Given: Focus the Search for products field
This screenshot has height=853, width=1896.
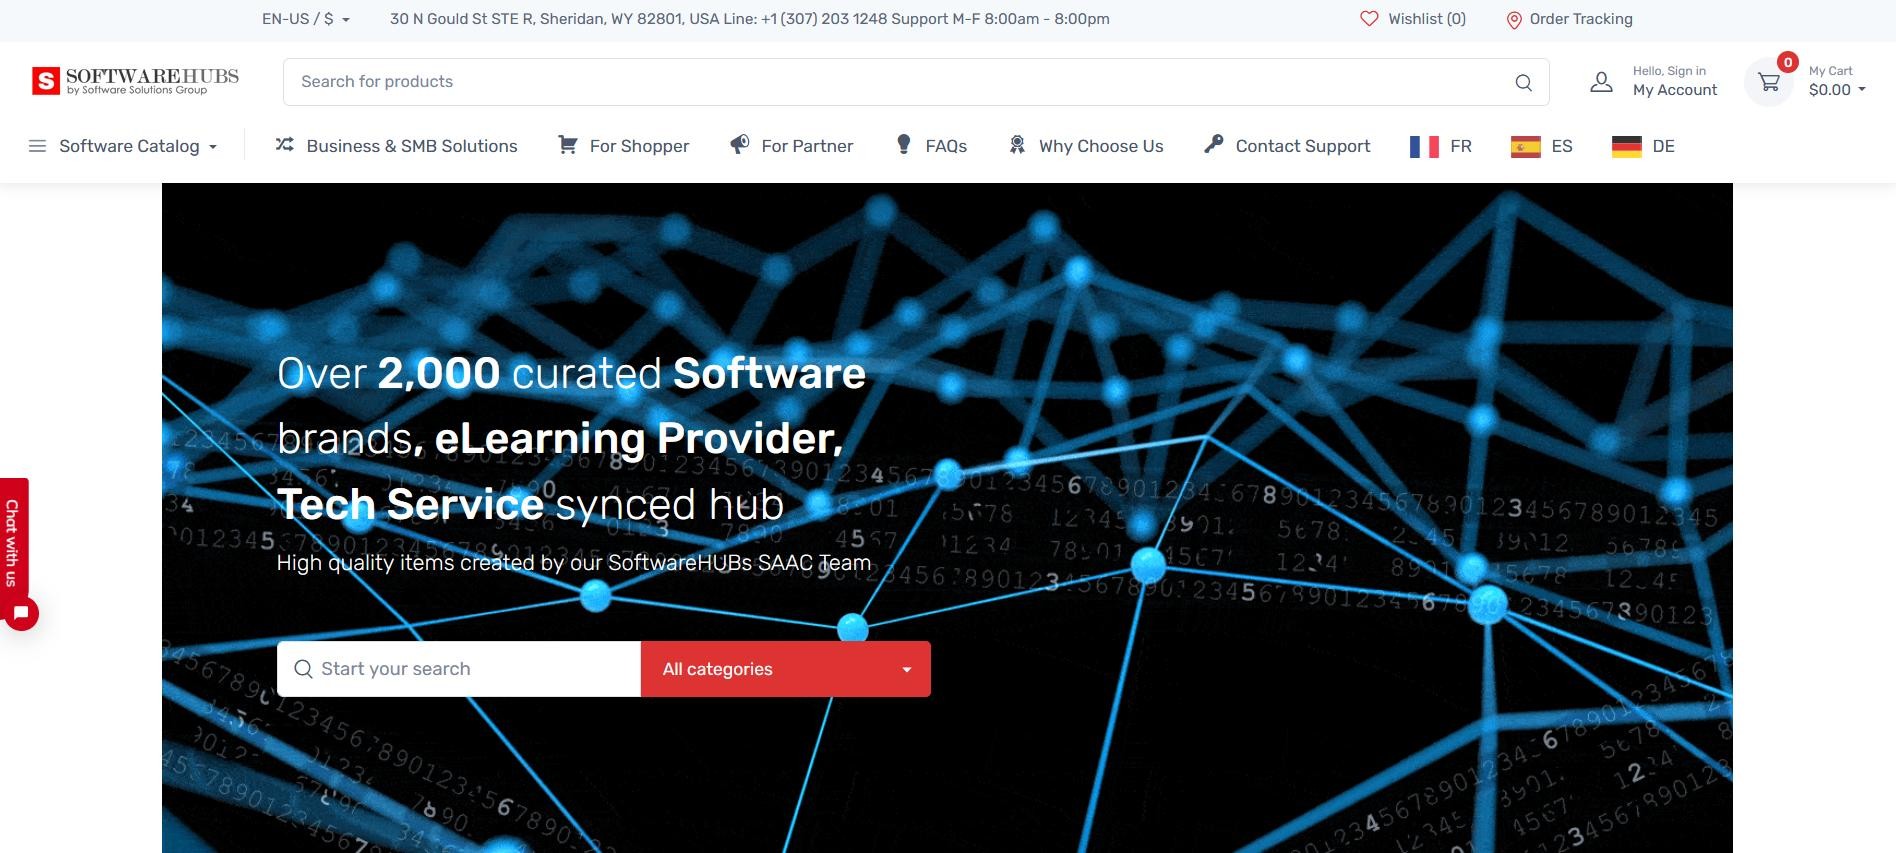Looking at the screenshot, I should coord(916,82).
